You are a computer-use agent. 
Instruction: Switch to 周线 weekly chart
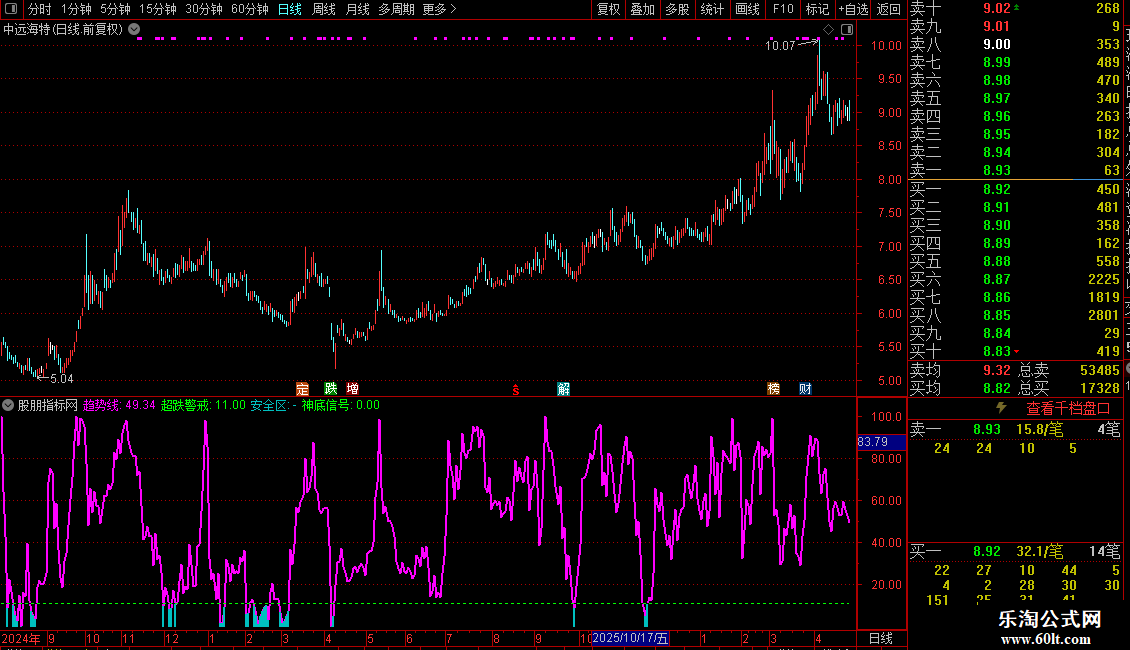pyautogui.click(x=324, y=9)
